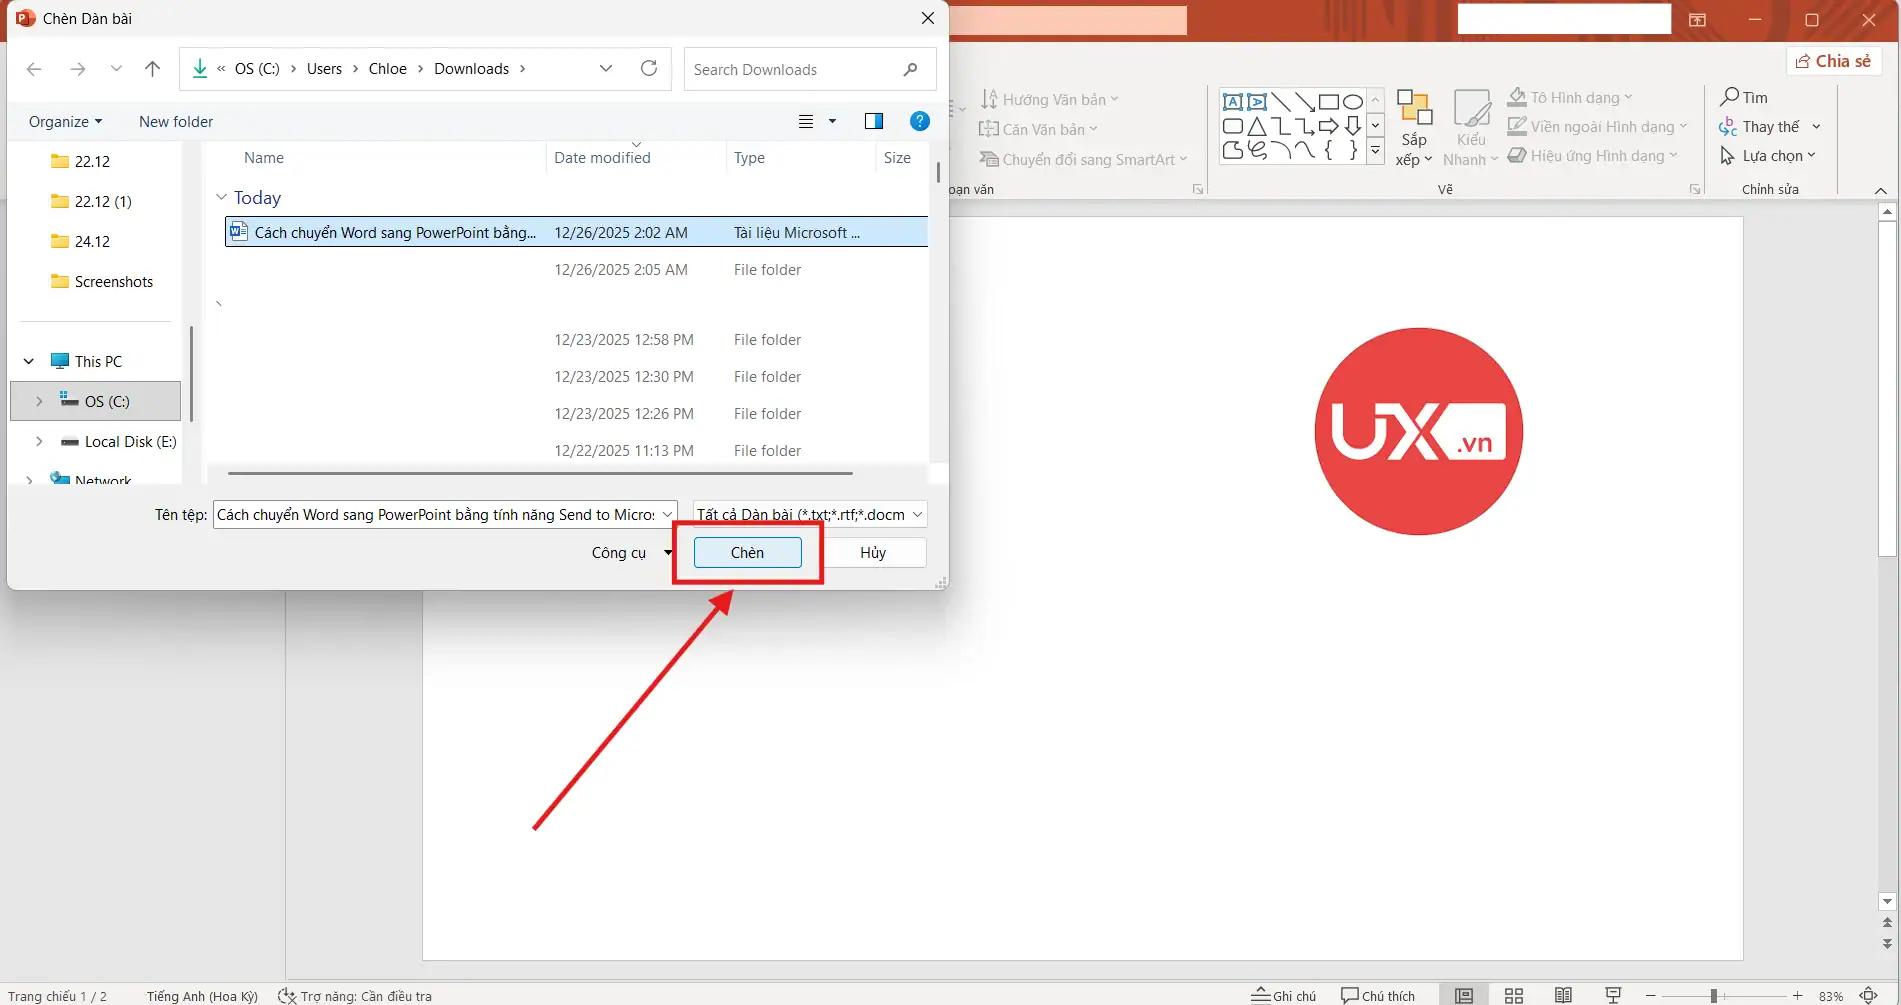The width and height of the screenshot is (1901, 1005).
Task: Start slideshow from status bar icon
Action: 1613,995
